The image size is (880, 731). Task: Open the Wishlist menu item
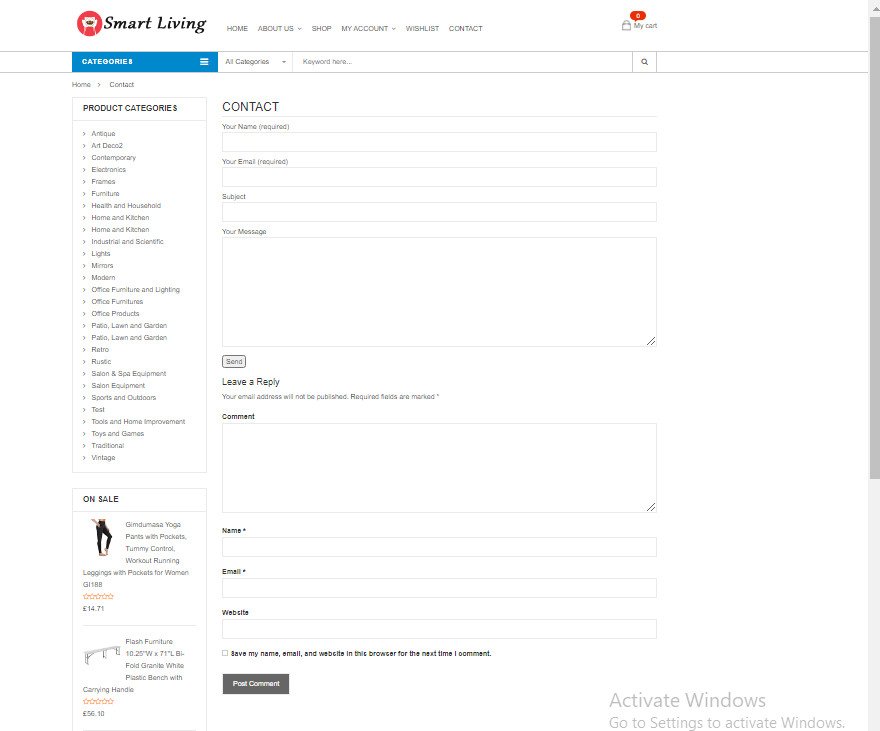click(422, 29)
